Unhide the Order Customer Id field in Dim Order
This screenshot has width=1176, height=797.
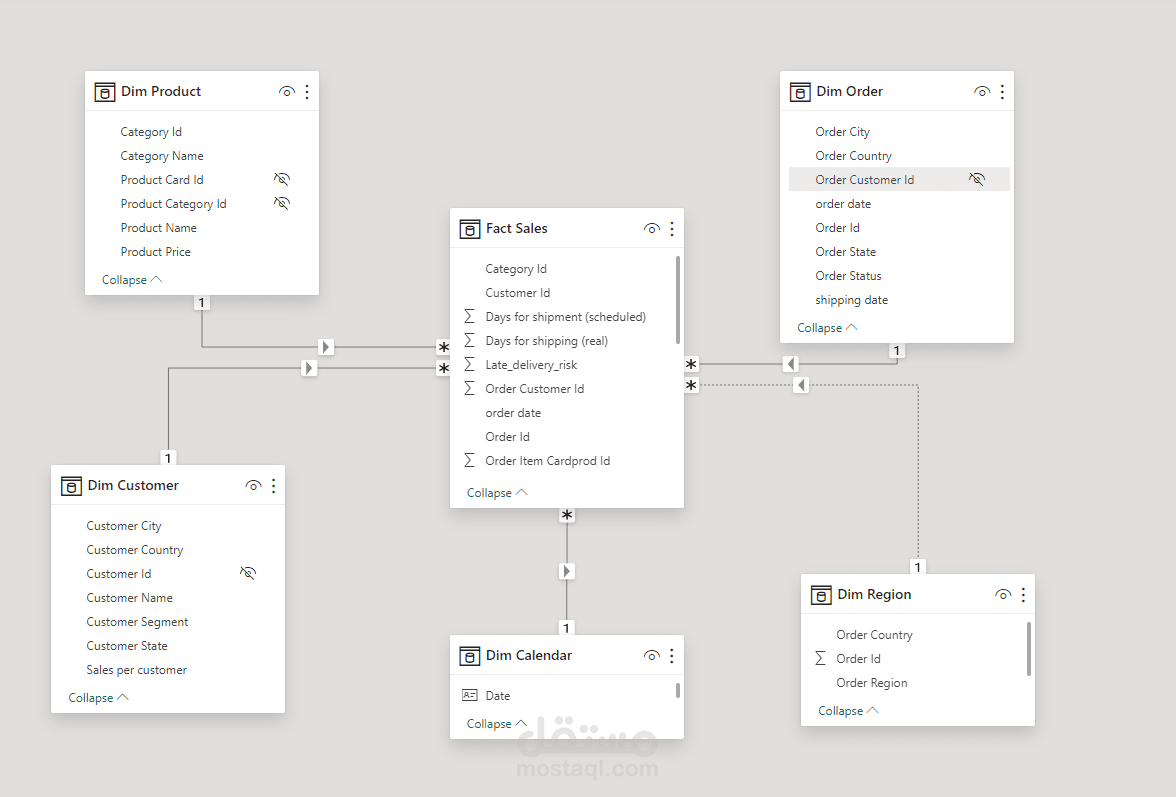click(977, 180)
